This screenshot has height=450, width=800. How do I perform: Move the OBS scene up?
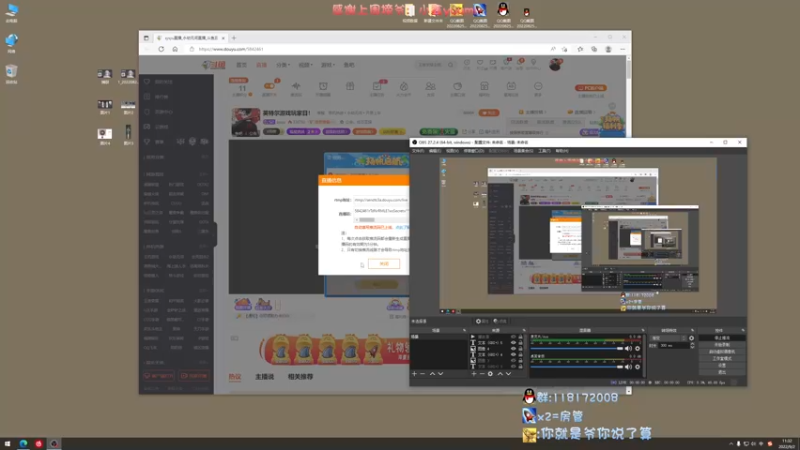click(433, 374)
